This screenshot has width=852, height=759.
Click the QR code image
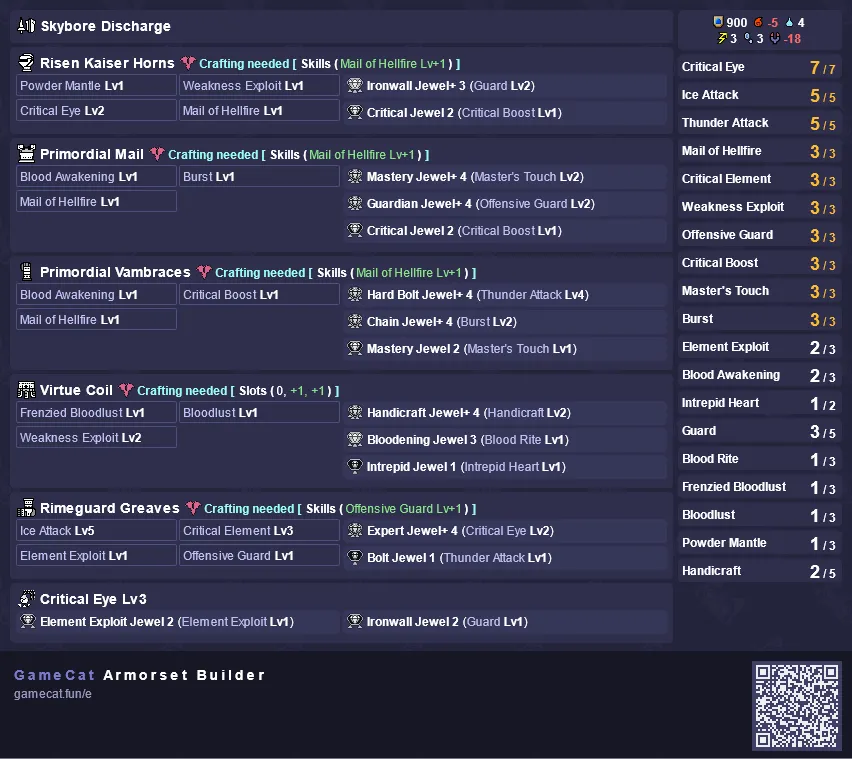tap(797, 705)
